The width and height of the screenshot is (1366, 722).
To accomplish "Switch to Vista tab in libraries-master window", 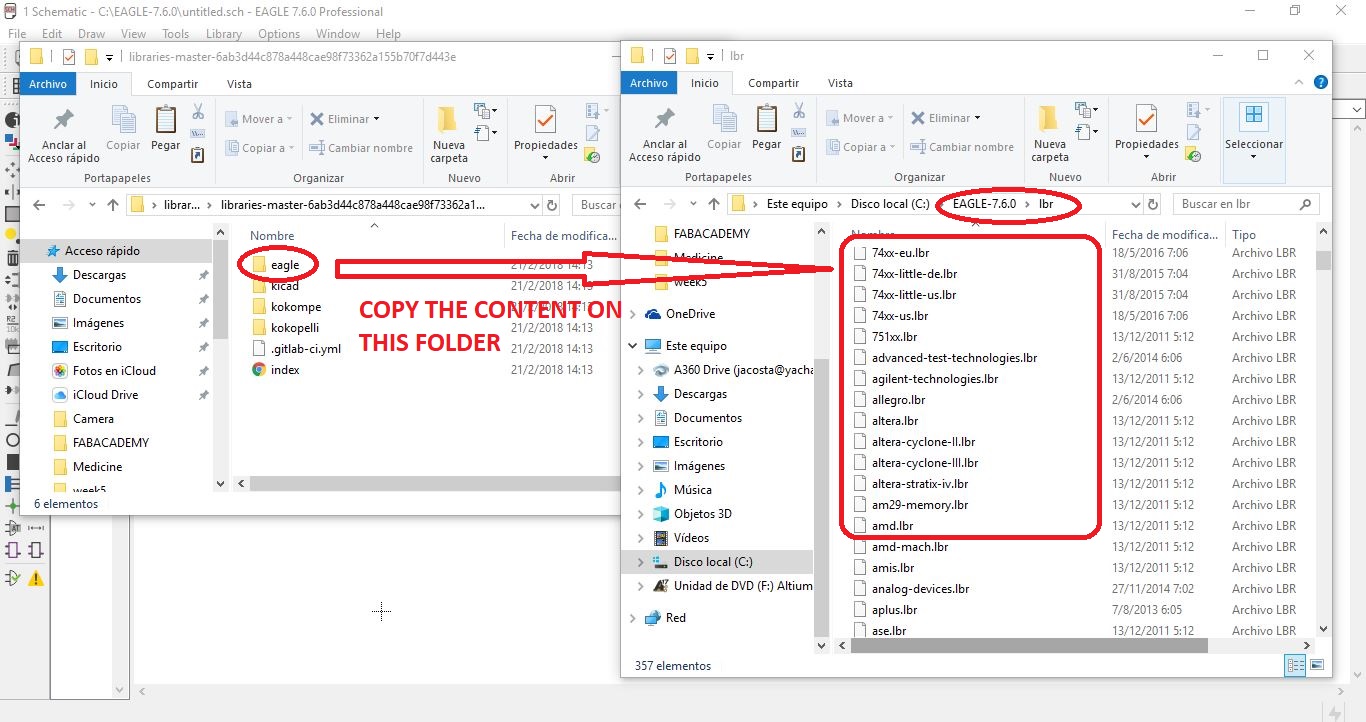I will [x=239, y=84].
